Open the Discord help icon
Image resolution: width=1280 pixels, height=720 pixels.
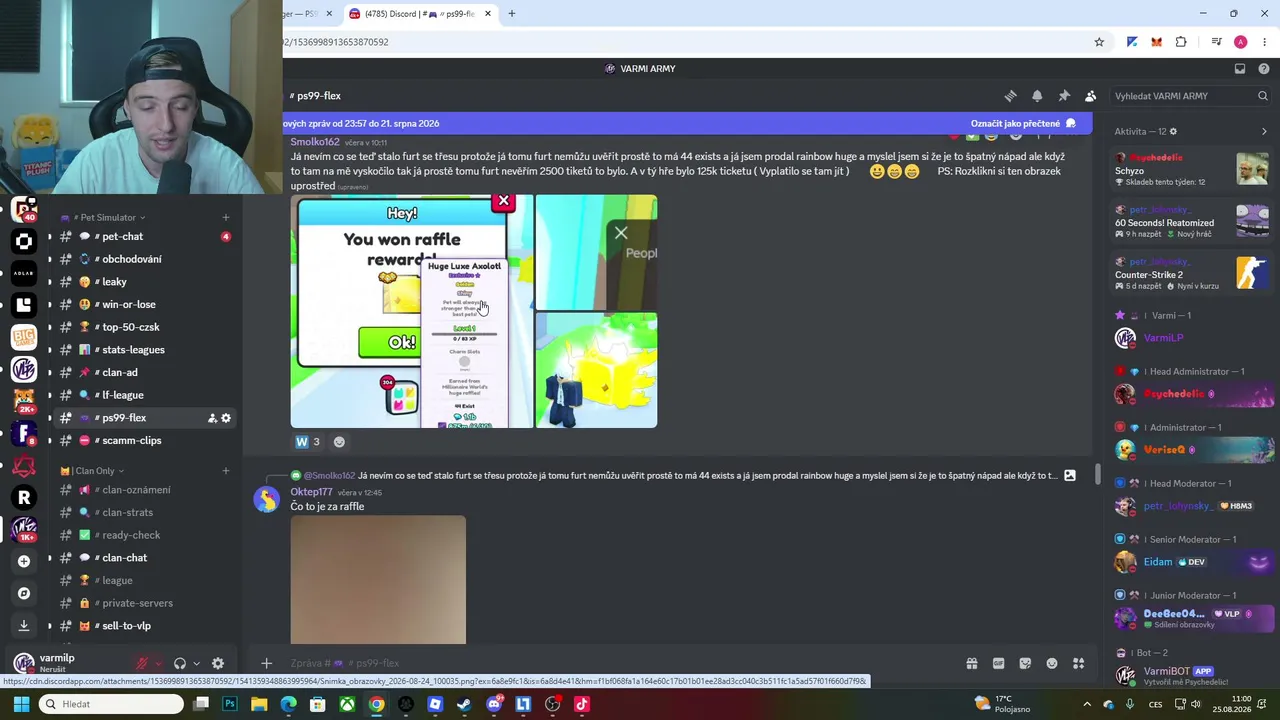pyautogui.click(x=1264, y=69)
